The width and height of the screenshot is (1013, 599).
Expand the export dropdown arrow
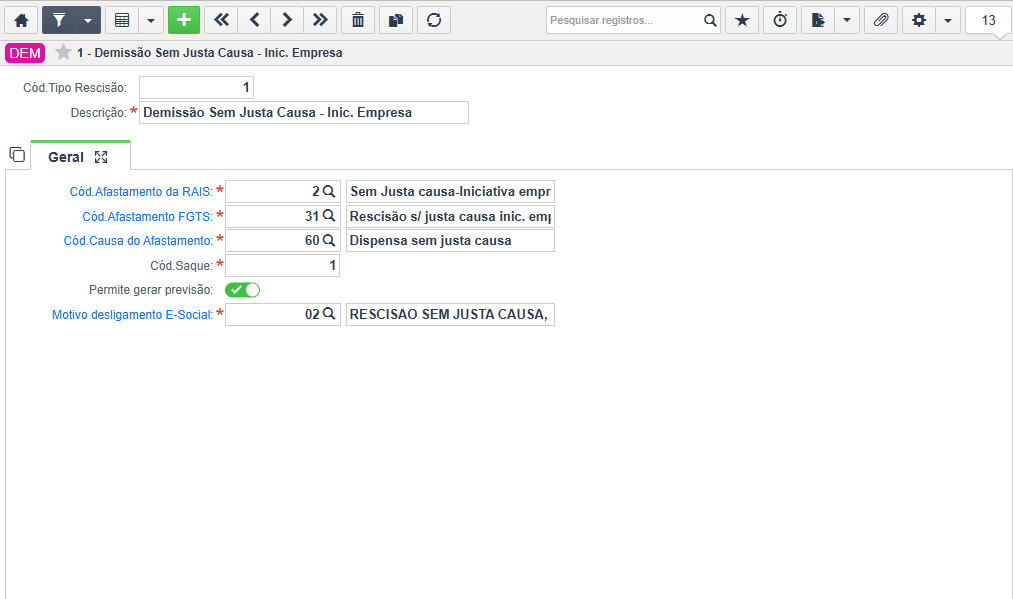[x=847, y=20]
